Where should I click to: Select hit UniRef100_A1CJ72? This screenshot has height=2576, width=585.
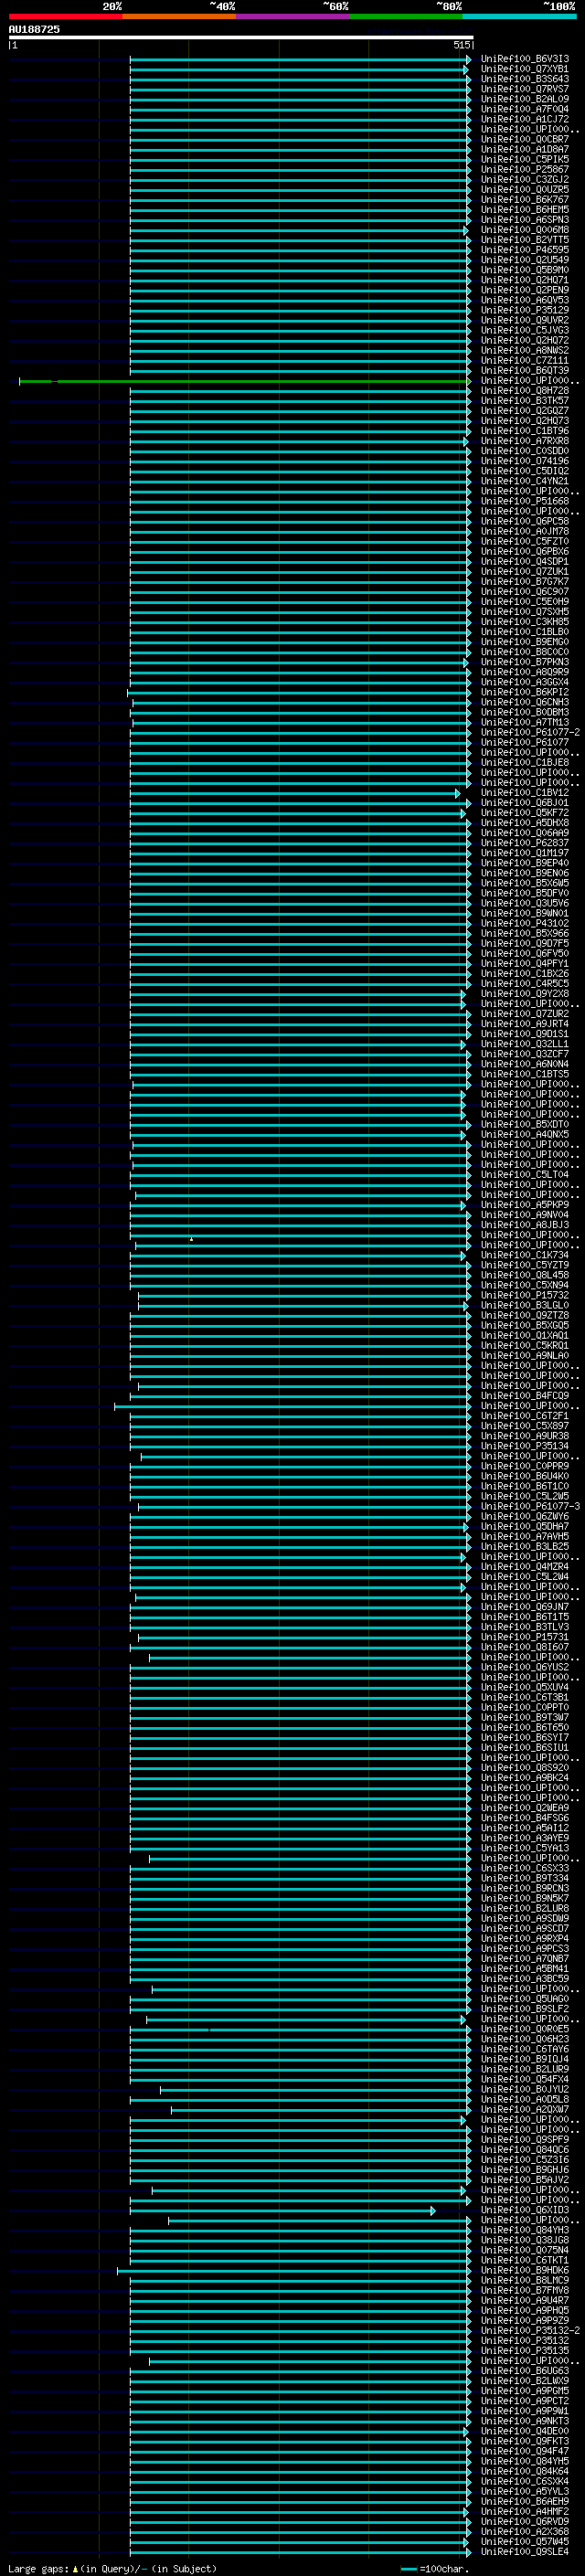coord(525,119)
